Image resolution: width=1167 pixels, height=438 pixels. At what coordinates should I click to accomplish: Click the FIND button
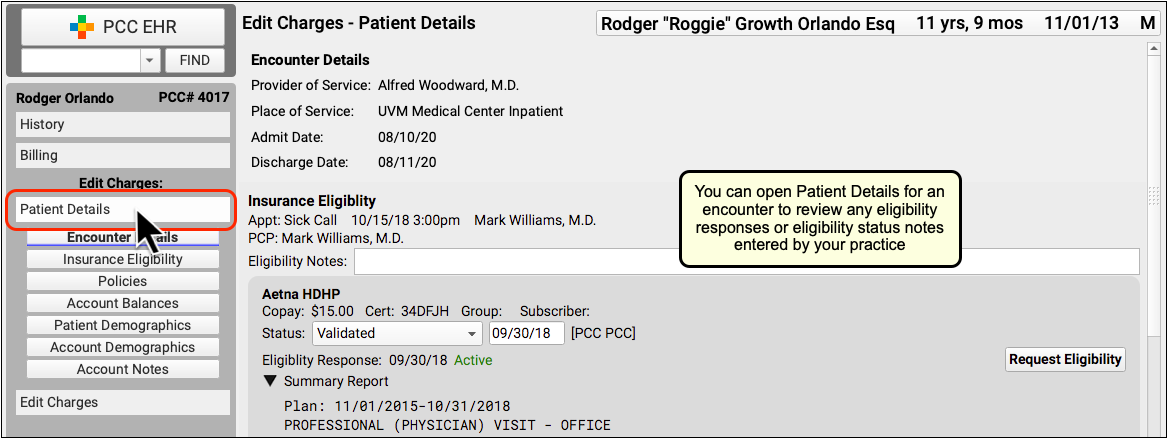click(x=194, y=61)
